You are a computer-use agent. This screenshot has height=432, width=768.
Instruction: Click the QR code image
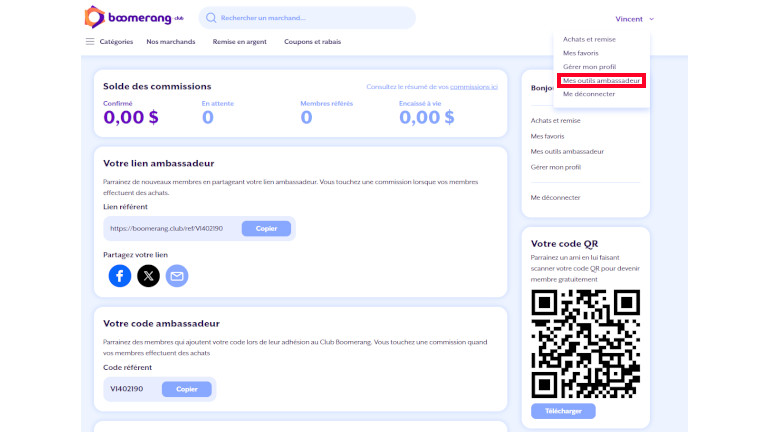click(585, 342)
